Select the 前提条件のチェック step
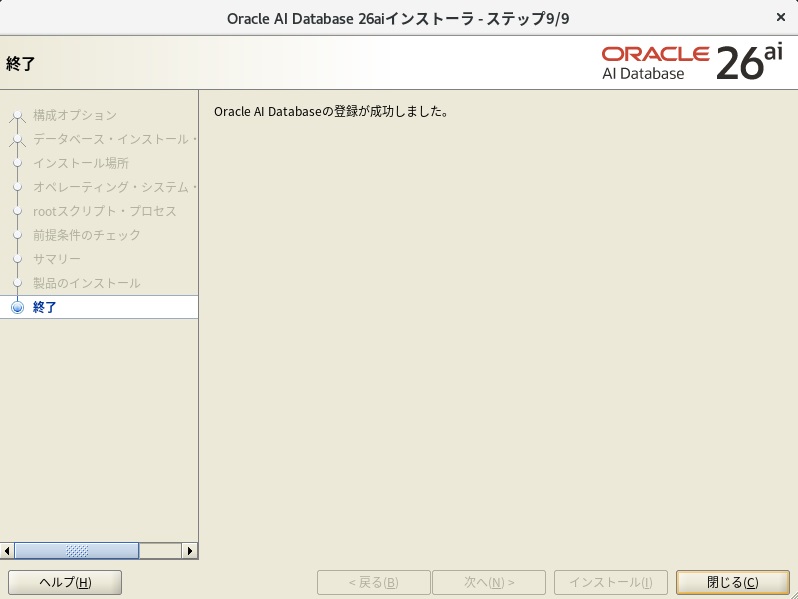 tap(87, 235)
